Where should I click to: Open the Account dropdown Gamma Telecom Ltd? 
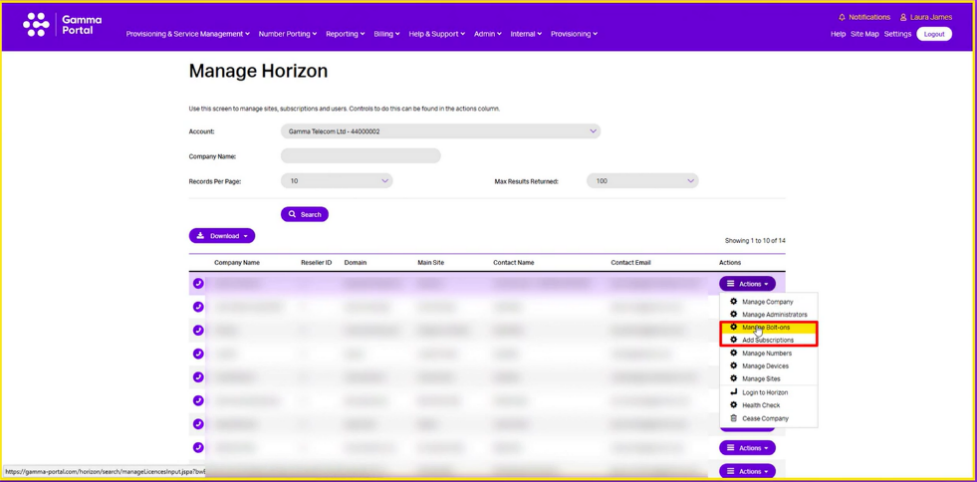point(441,131)
